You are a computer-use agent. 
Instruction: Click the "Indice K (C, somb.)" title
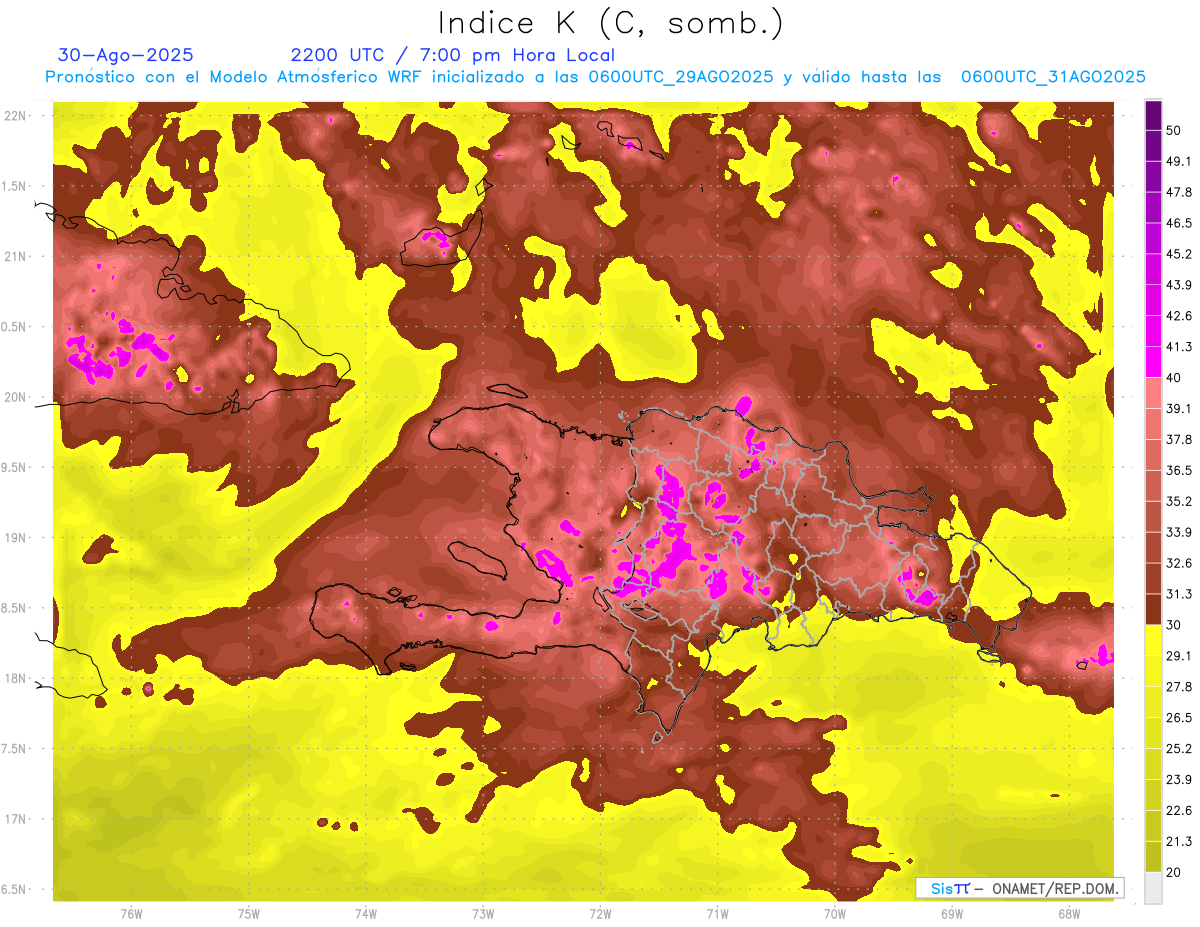(610, 23)
